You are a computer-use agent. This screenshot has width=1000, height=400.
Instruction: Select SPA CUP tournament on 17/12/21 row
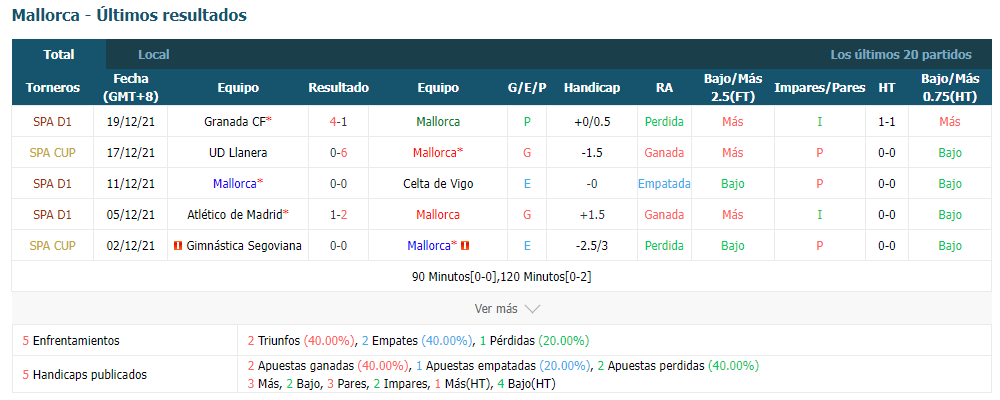coord(52,153)
